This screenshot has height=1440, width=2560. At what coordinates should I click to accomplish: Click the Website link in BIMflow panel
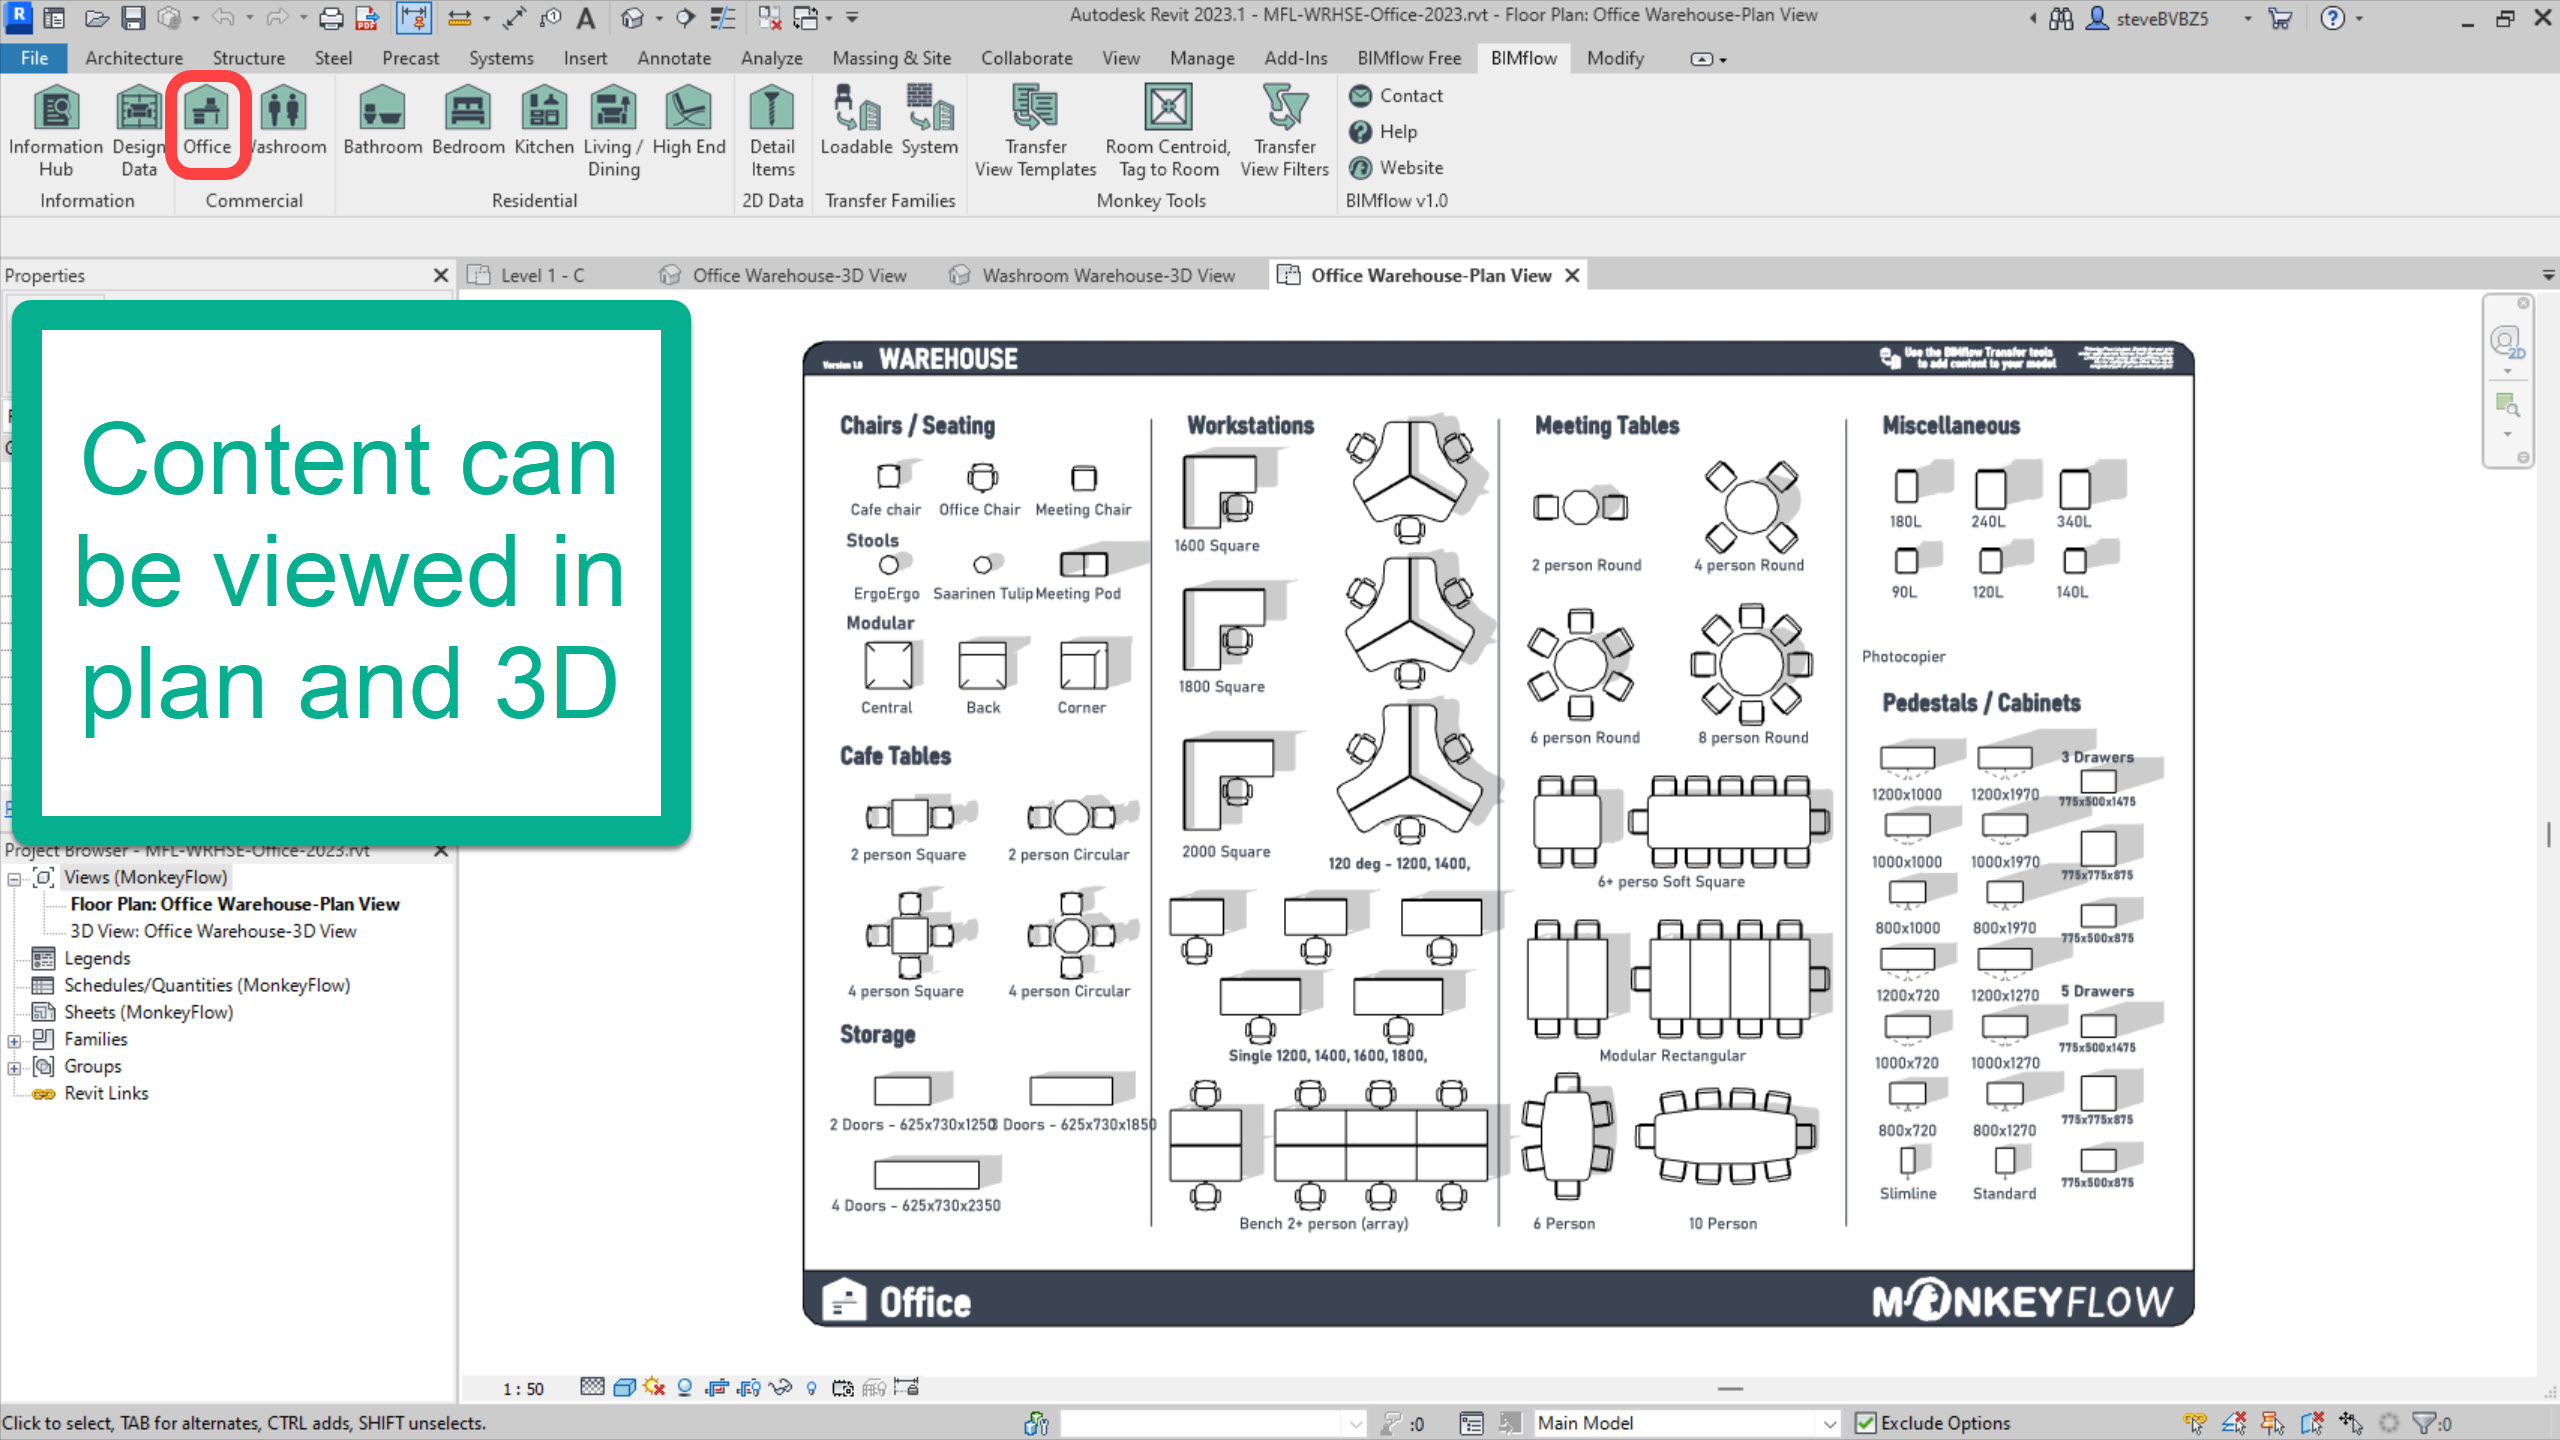1410,167
